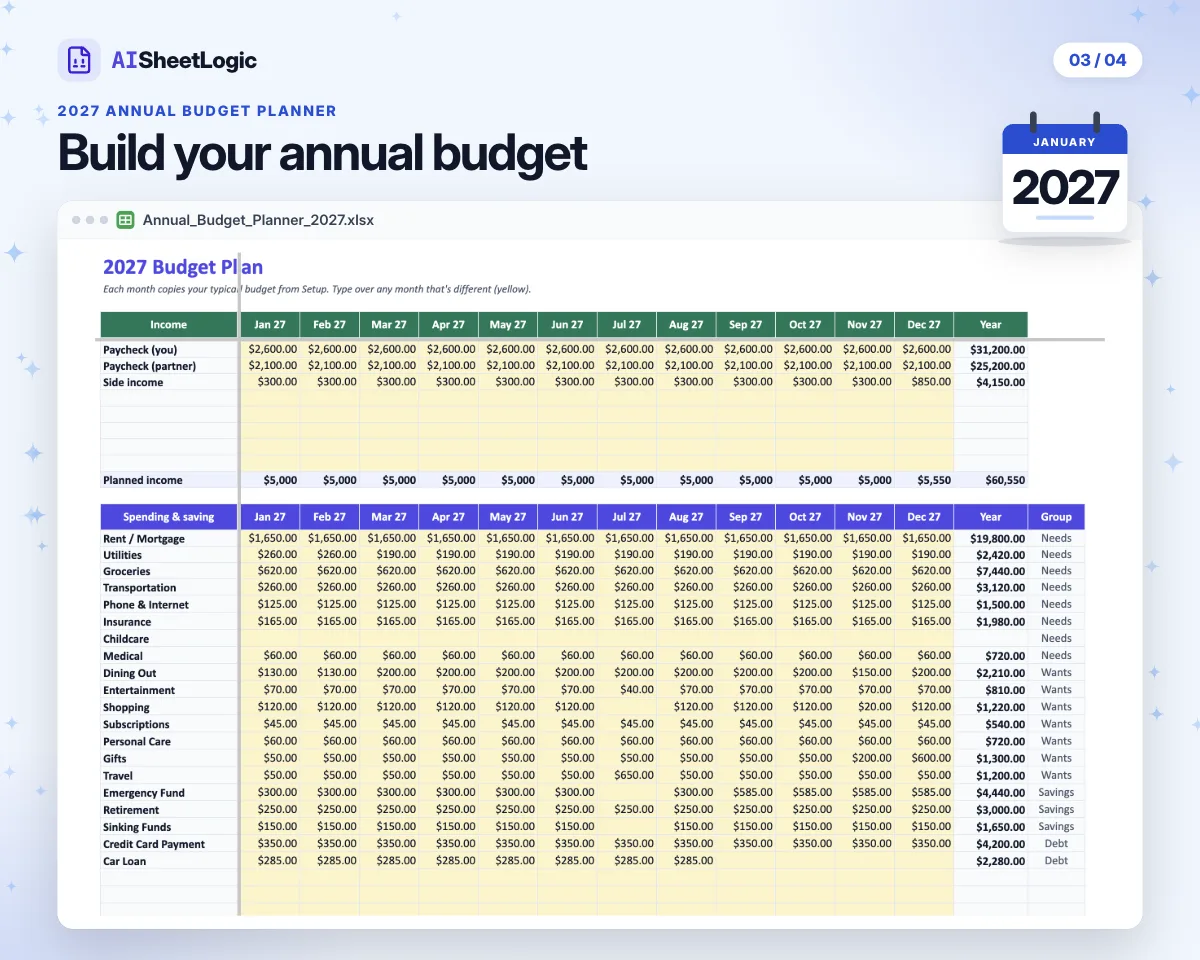Select Dining Out November cell $150.00

[x=865, y=673]
